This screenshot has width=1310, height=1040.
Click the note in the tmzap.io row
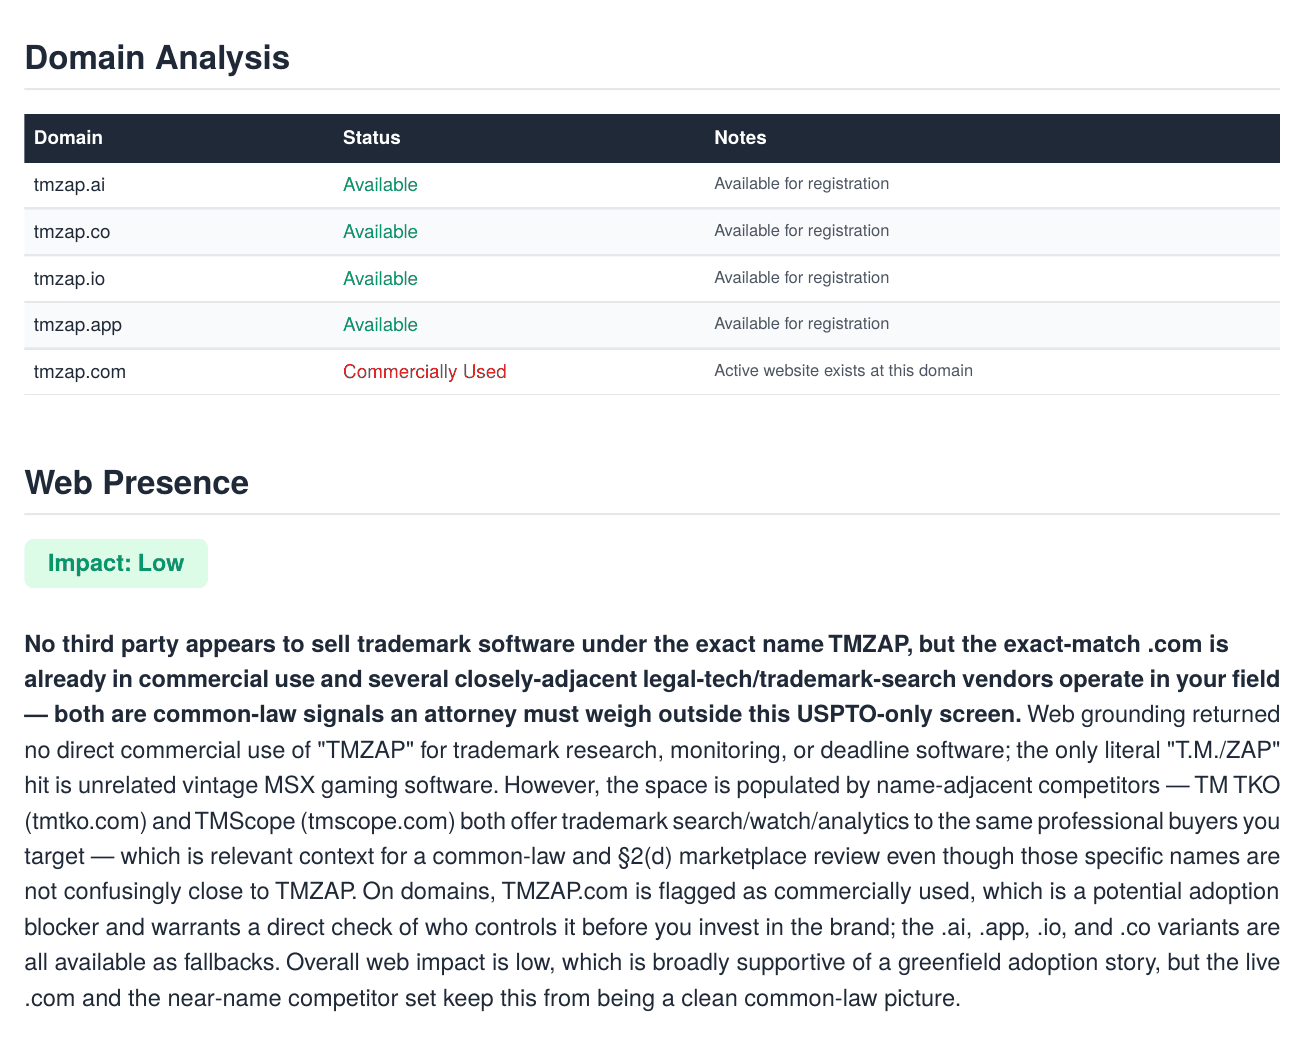coord(801,278)
